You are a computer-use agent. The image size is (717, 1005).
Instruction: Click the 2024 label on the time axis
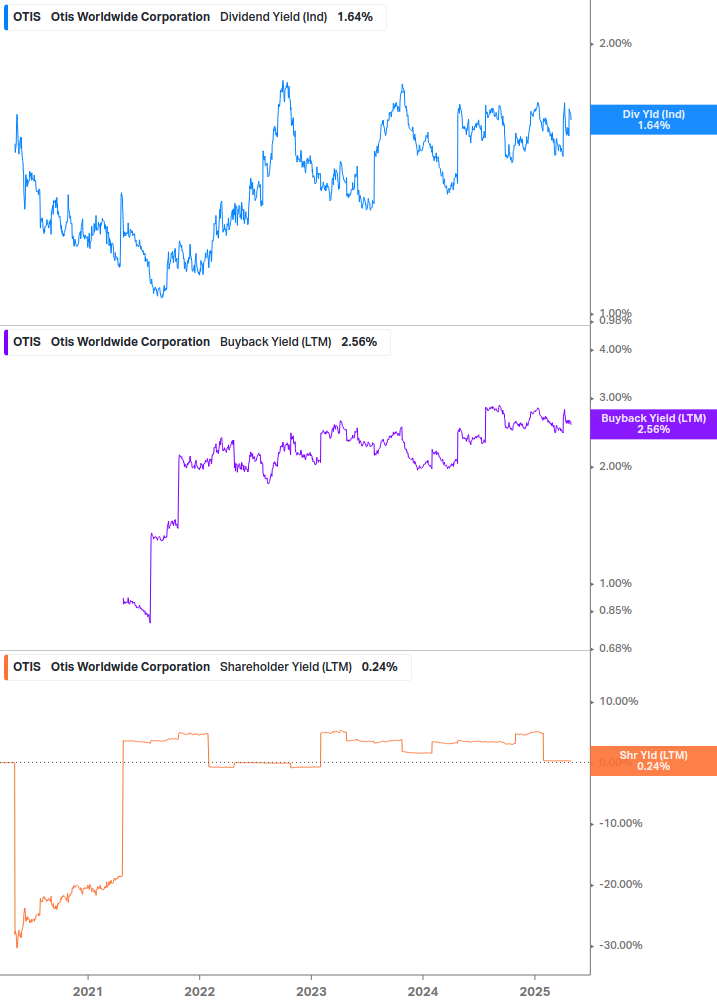point(423,992)
